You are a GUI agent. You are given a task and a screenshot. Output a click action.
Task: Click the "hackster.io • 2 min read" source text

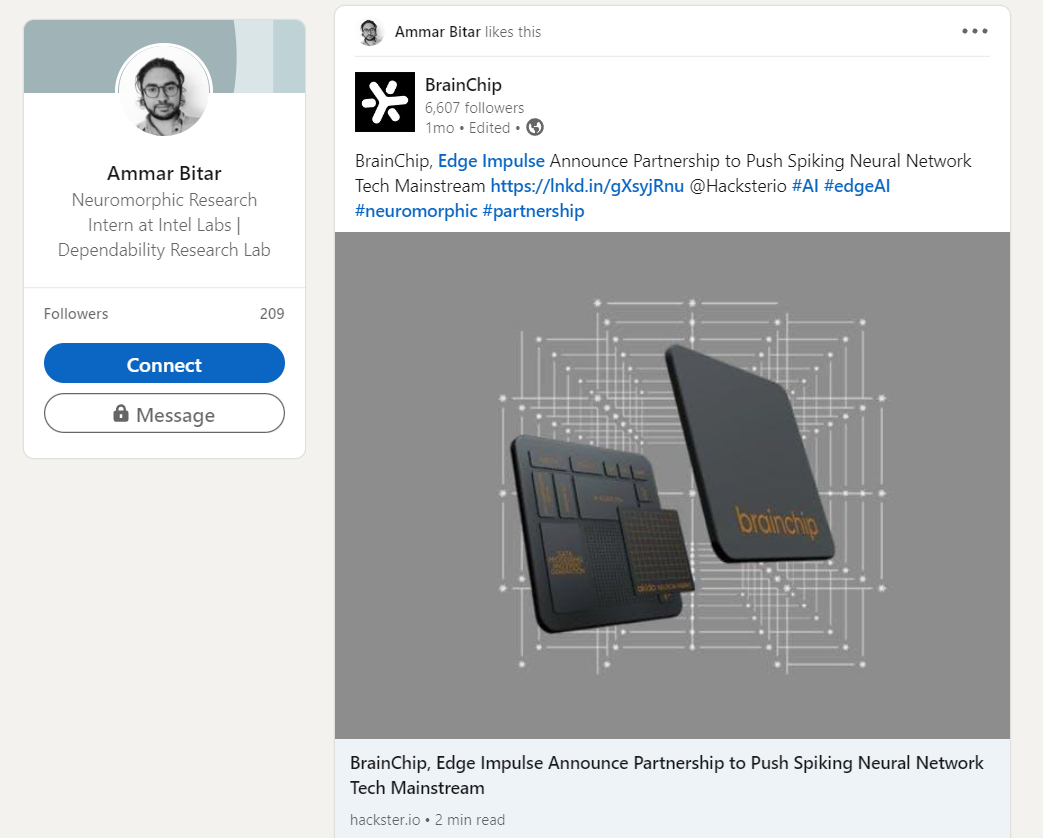pos(427,820)
